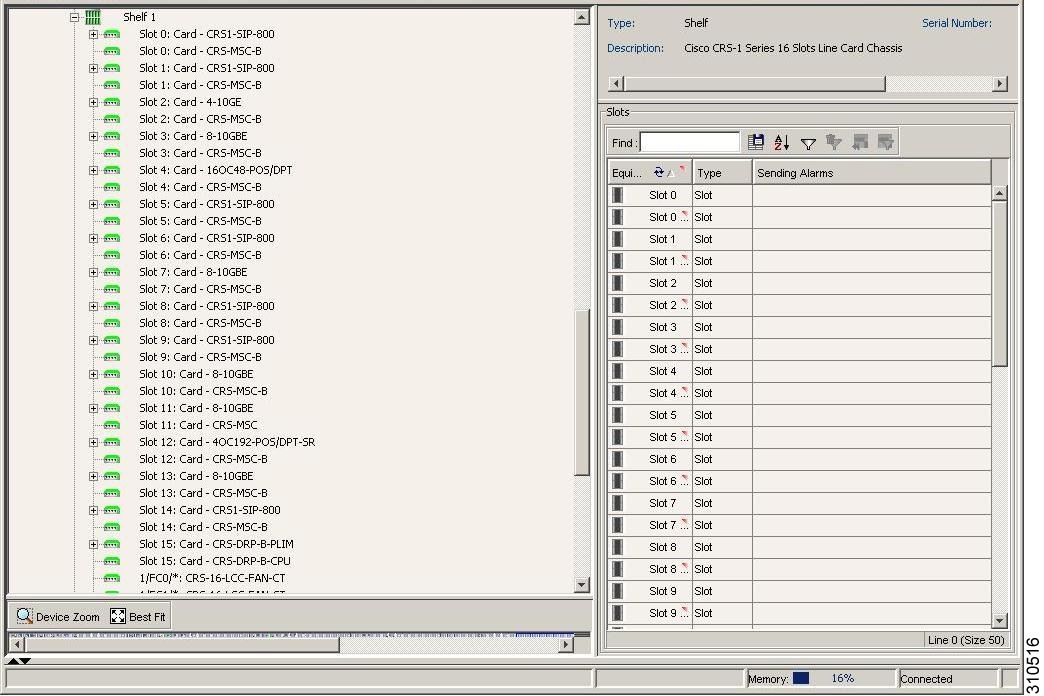1044x696 pixels.
Task: Select Slot 7: Card - 8-10GBE tree item
Action: 193,272
